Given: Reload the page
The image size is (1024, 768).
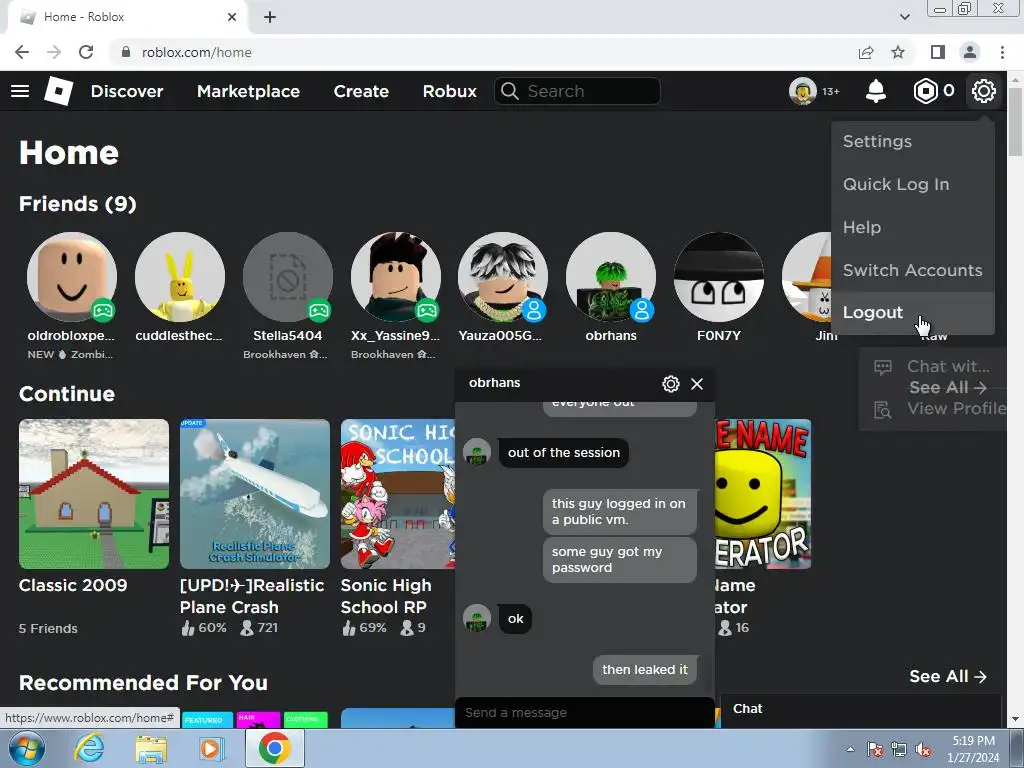Looking at the screenshot, I should [86, 52].
